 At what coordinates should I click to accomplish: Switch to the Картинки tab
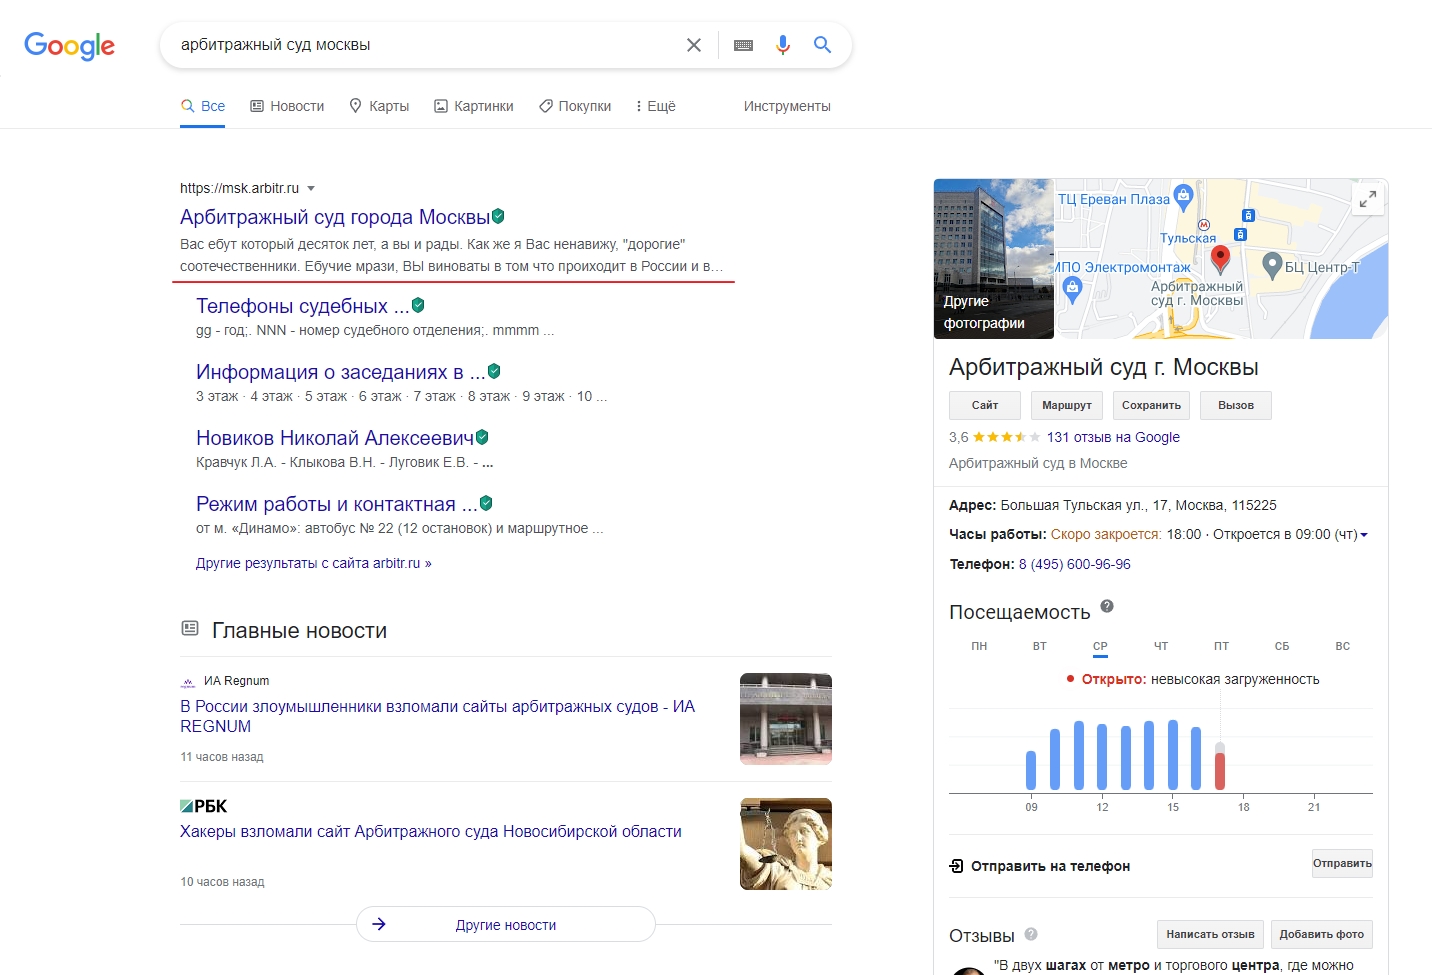coord(474,106)
